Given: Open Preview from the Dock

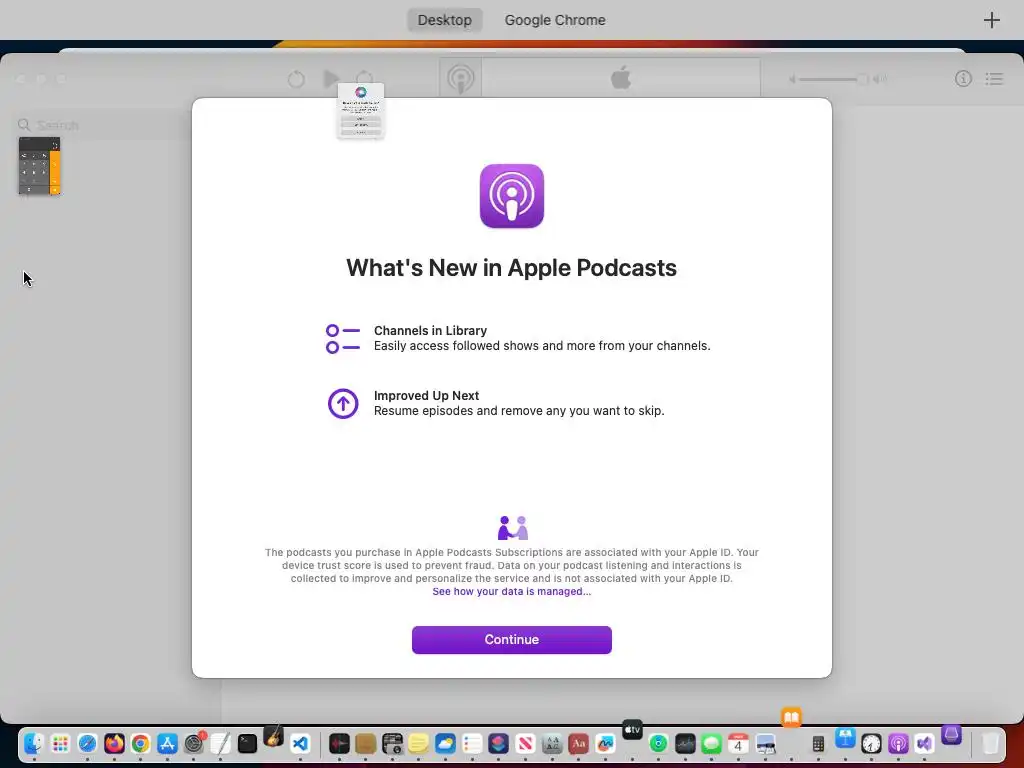Looking at the screenshot, I should (x=765, y=744).
